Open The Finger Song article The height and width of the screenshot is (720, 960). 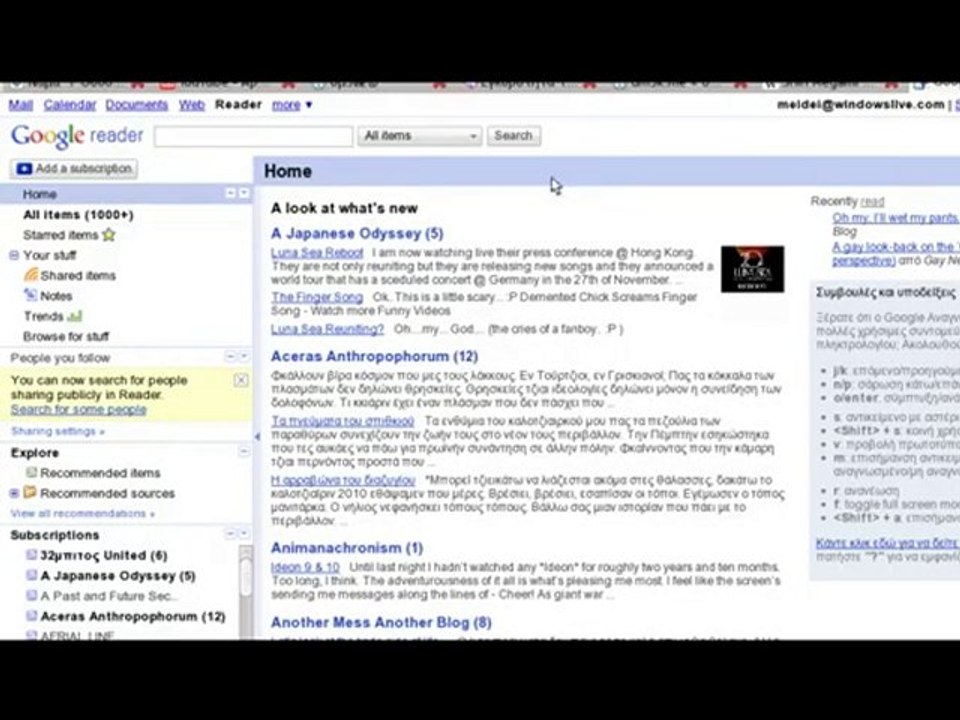pos(317,297)
